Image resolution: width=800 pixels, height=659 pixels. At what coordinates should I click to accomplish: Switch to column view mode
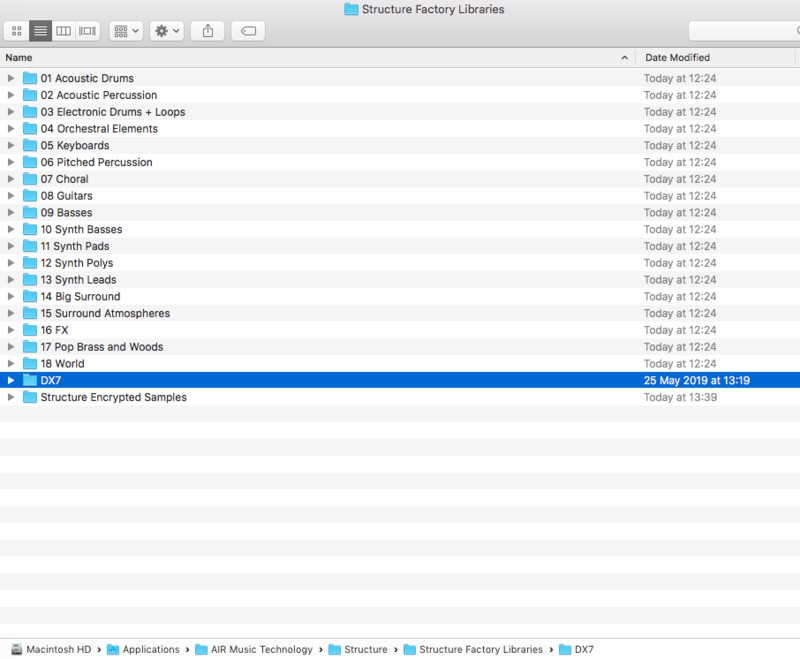(x=64, y=31)
